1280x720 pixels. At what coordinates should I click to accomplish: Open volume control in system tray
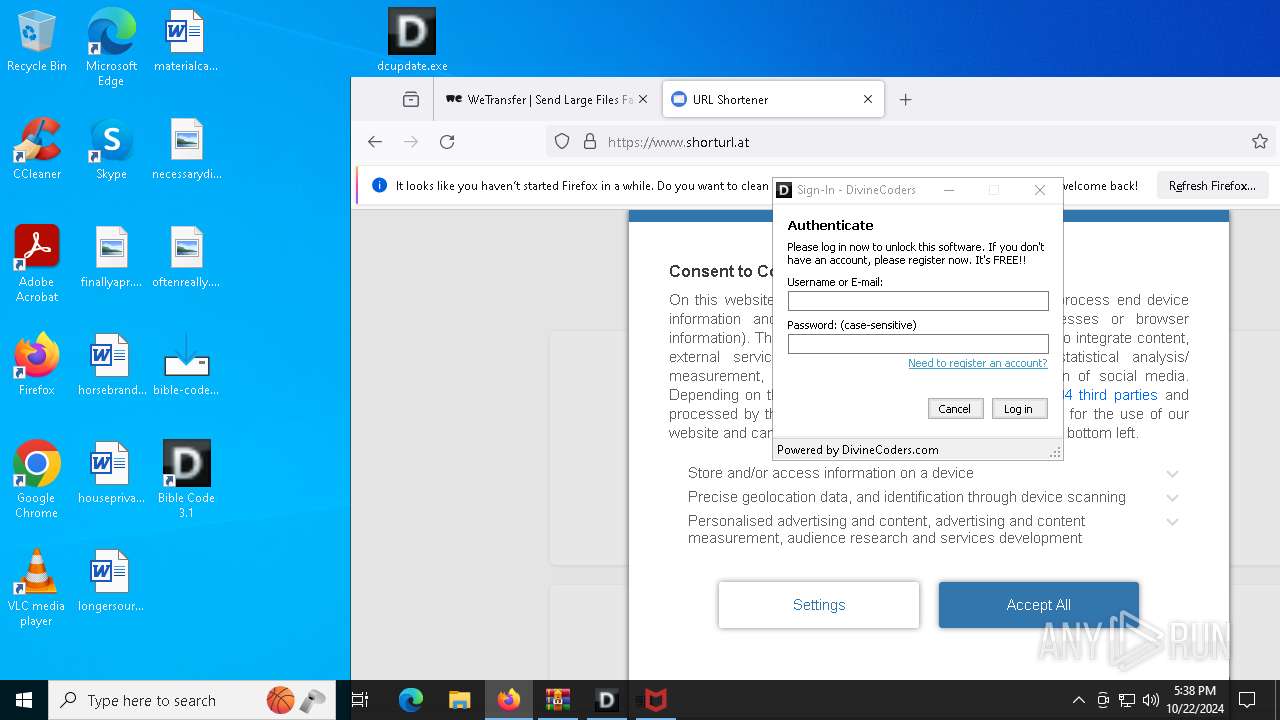click(1151, 700)
